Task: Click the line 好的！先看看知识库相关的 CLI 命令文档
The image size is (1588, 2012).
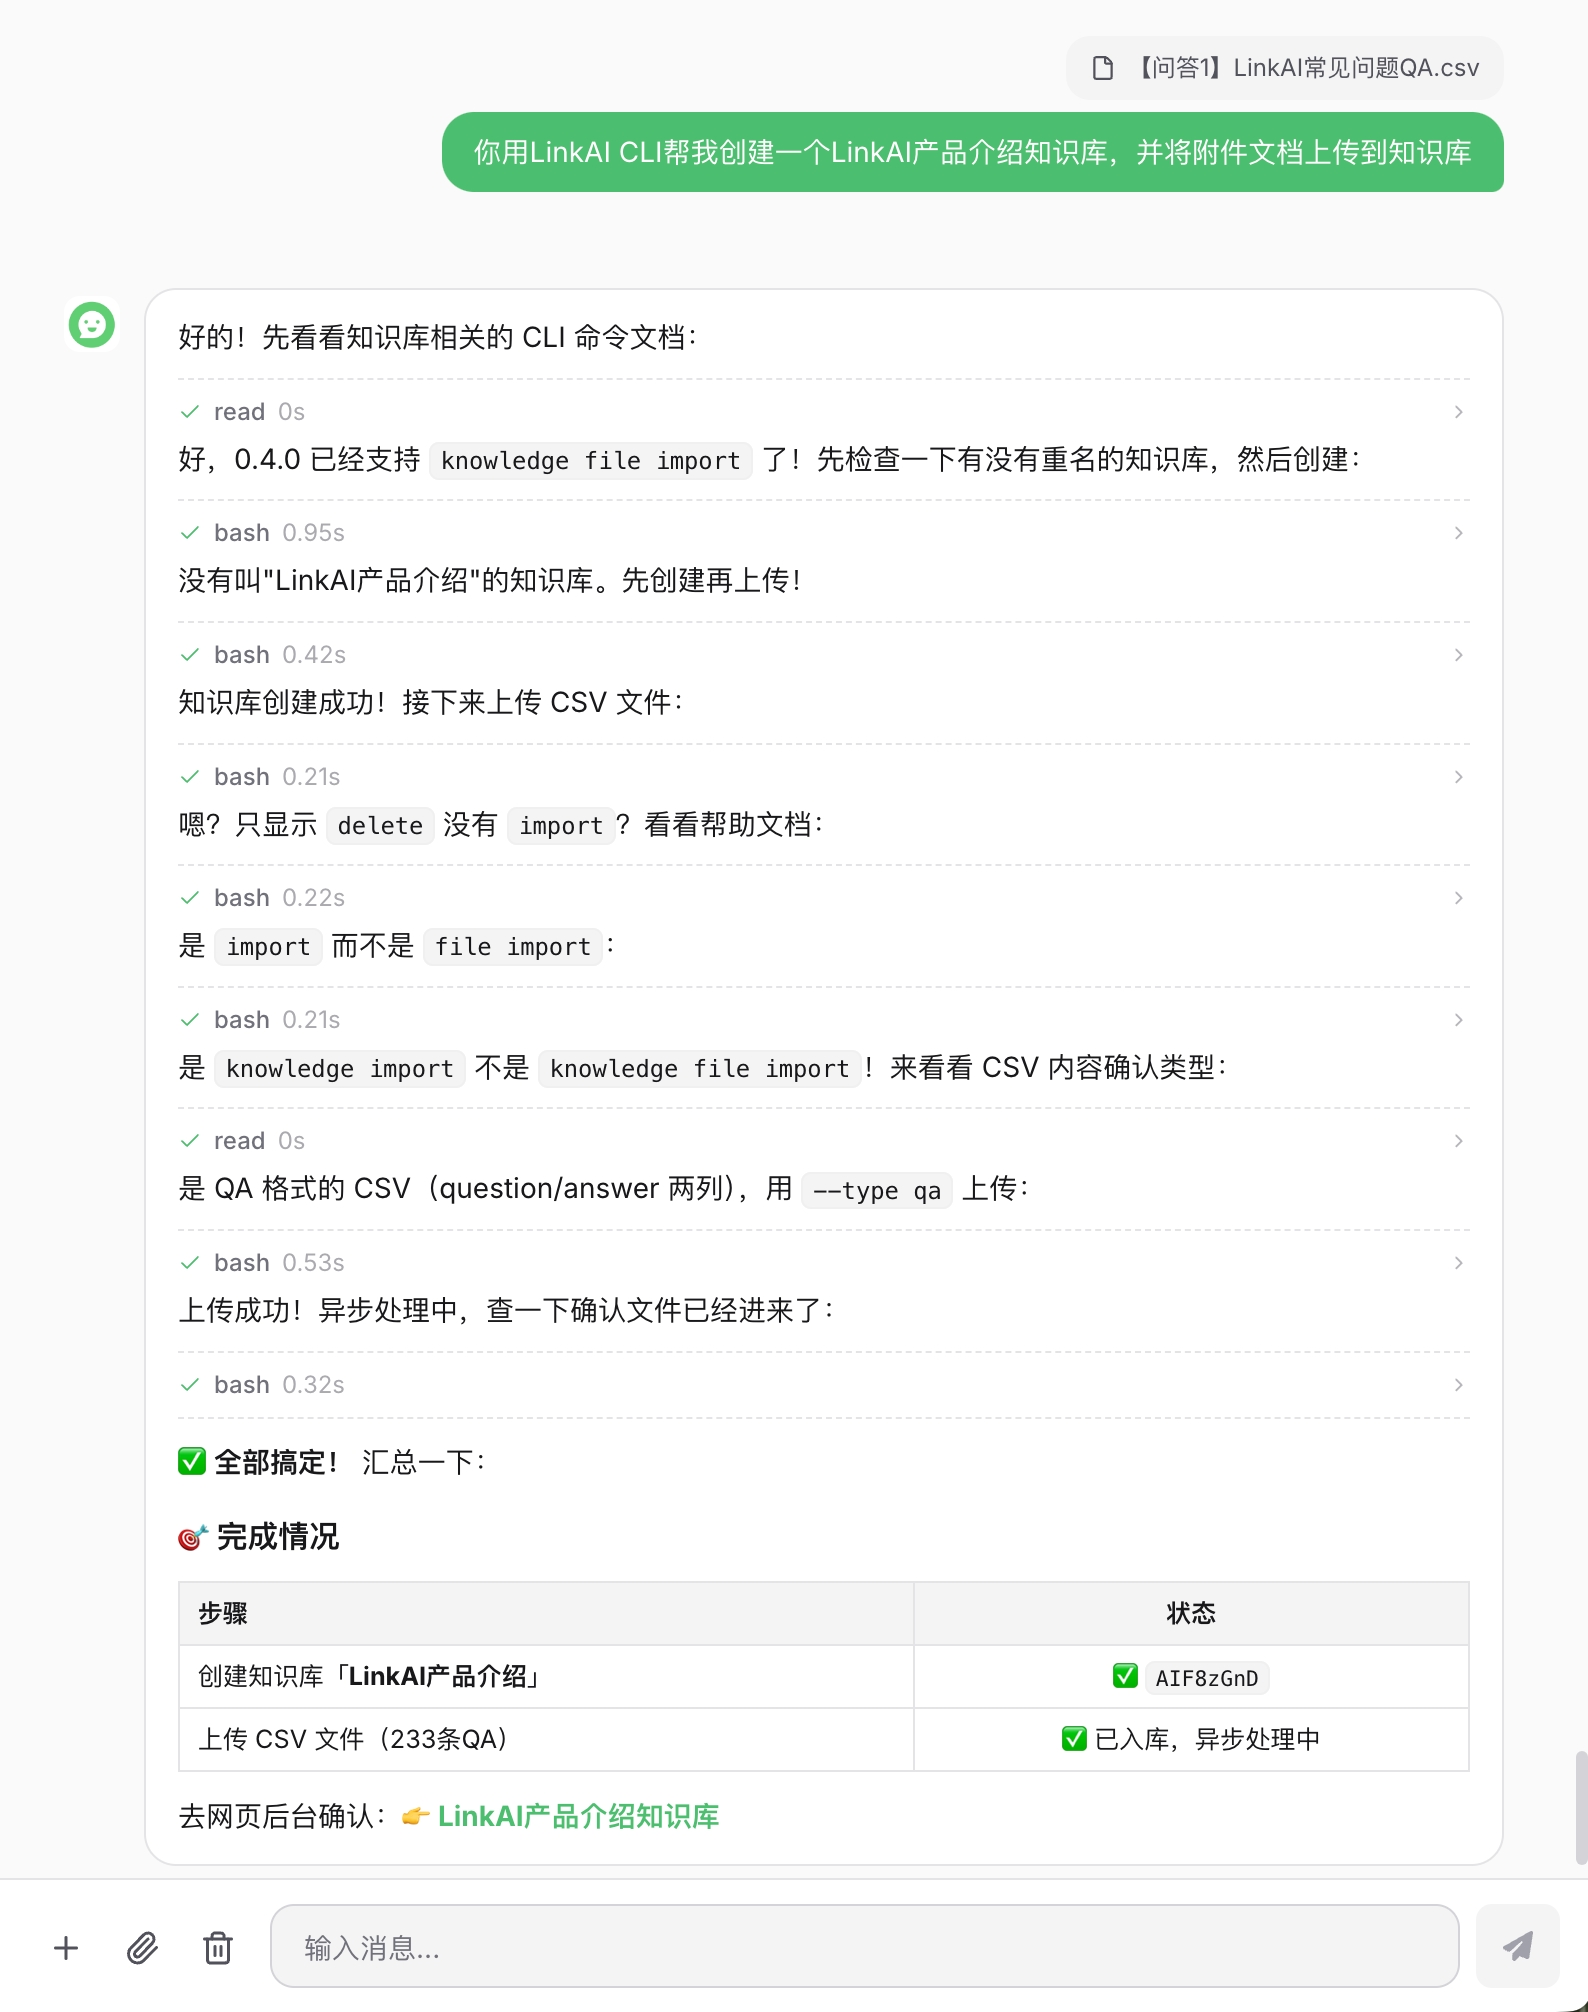Action: coord(437,338)
